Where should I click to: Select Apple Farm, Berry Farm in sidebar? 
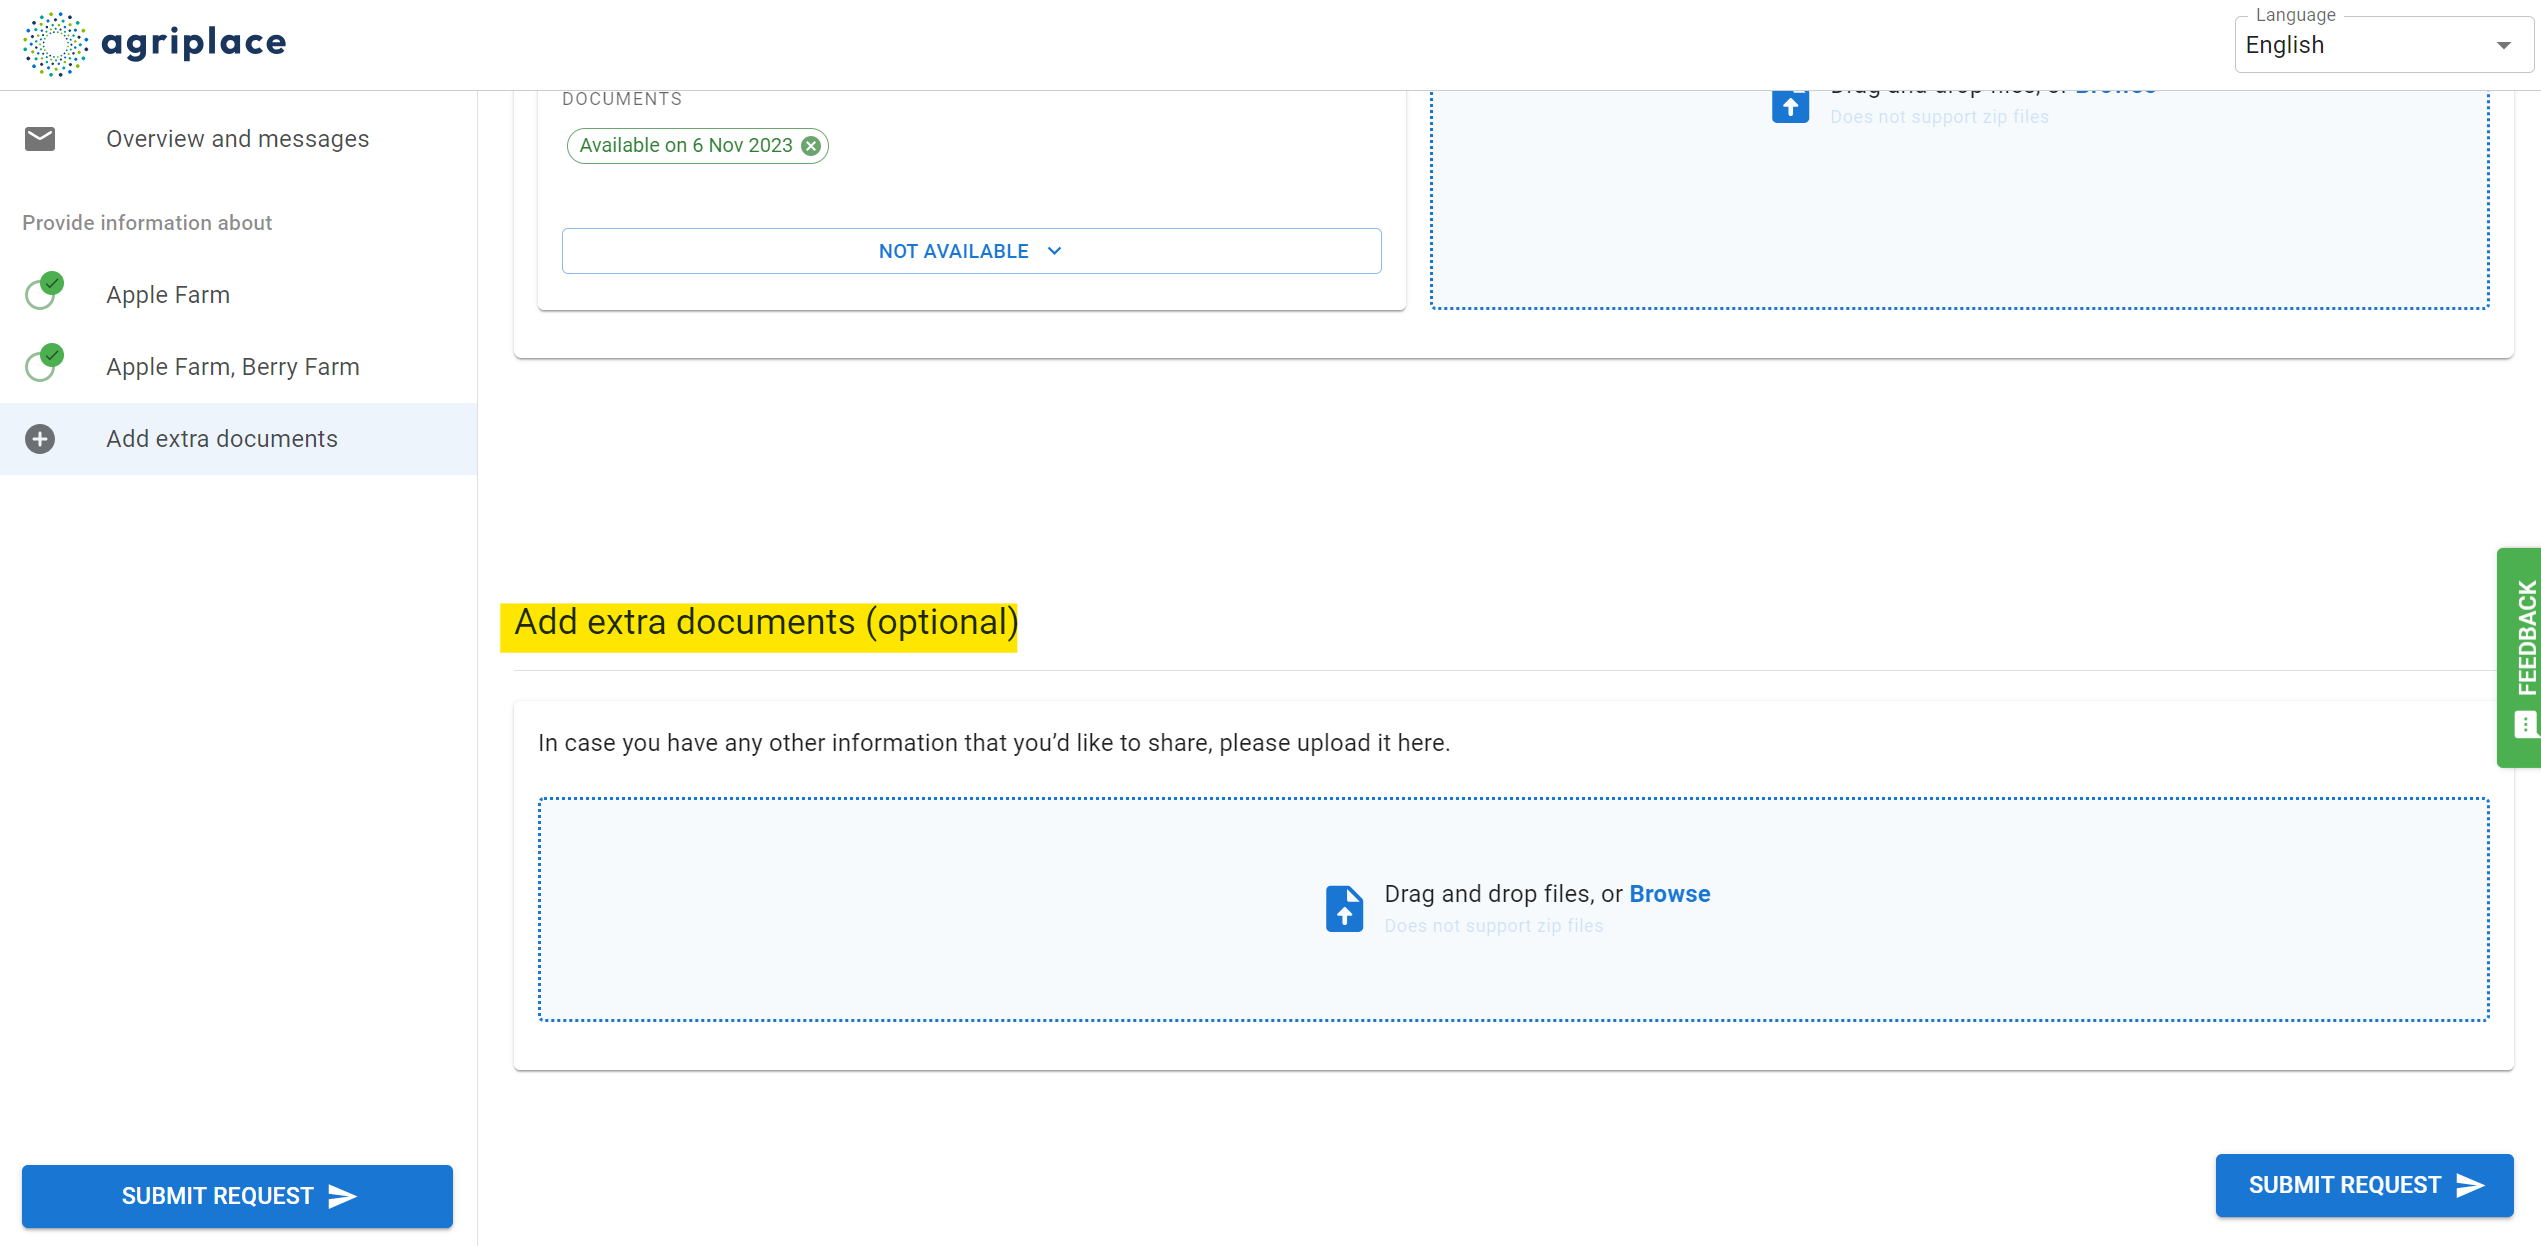tap(238, 367)
